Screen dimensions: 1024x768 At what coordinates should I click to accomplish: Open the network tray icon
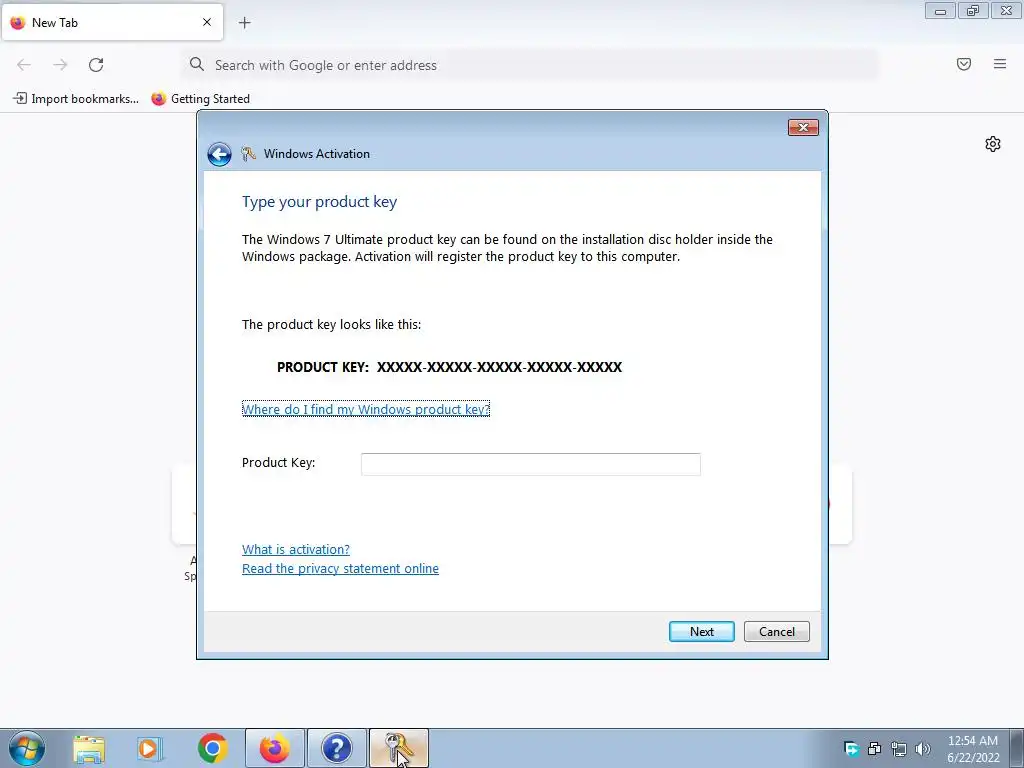(x=899, y=748)
